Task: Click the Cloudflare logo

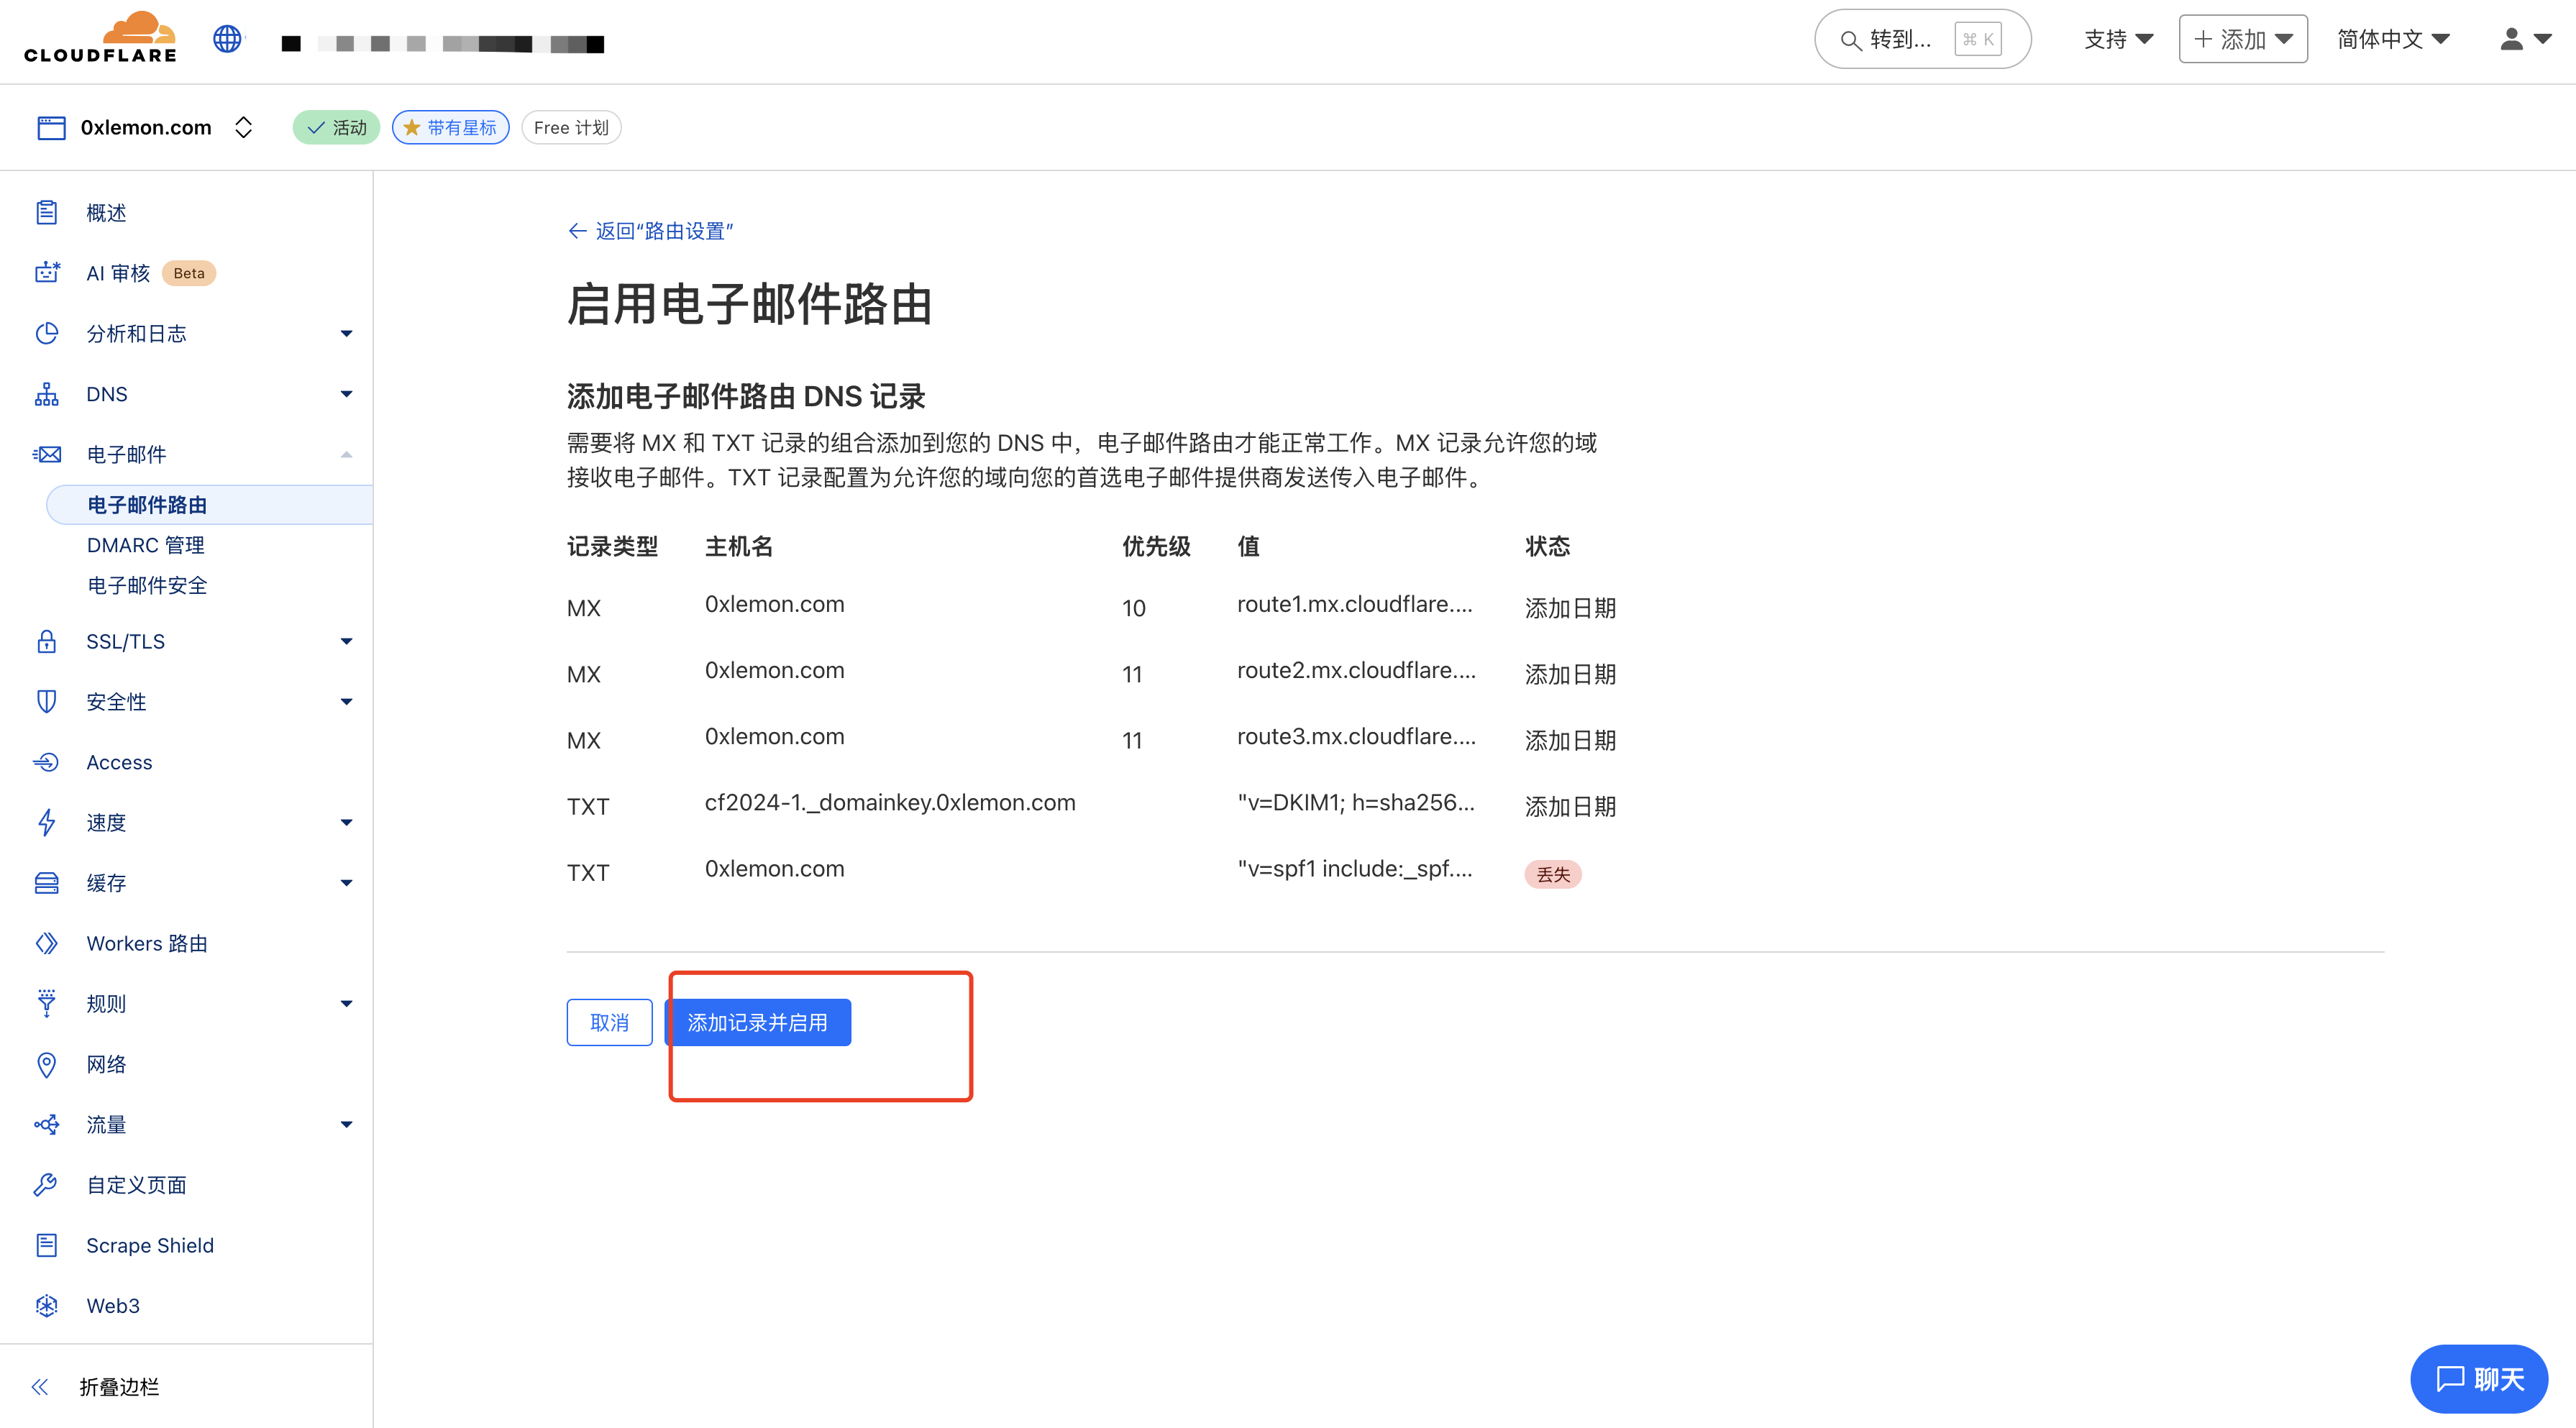Action: point(100,38)
